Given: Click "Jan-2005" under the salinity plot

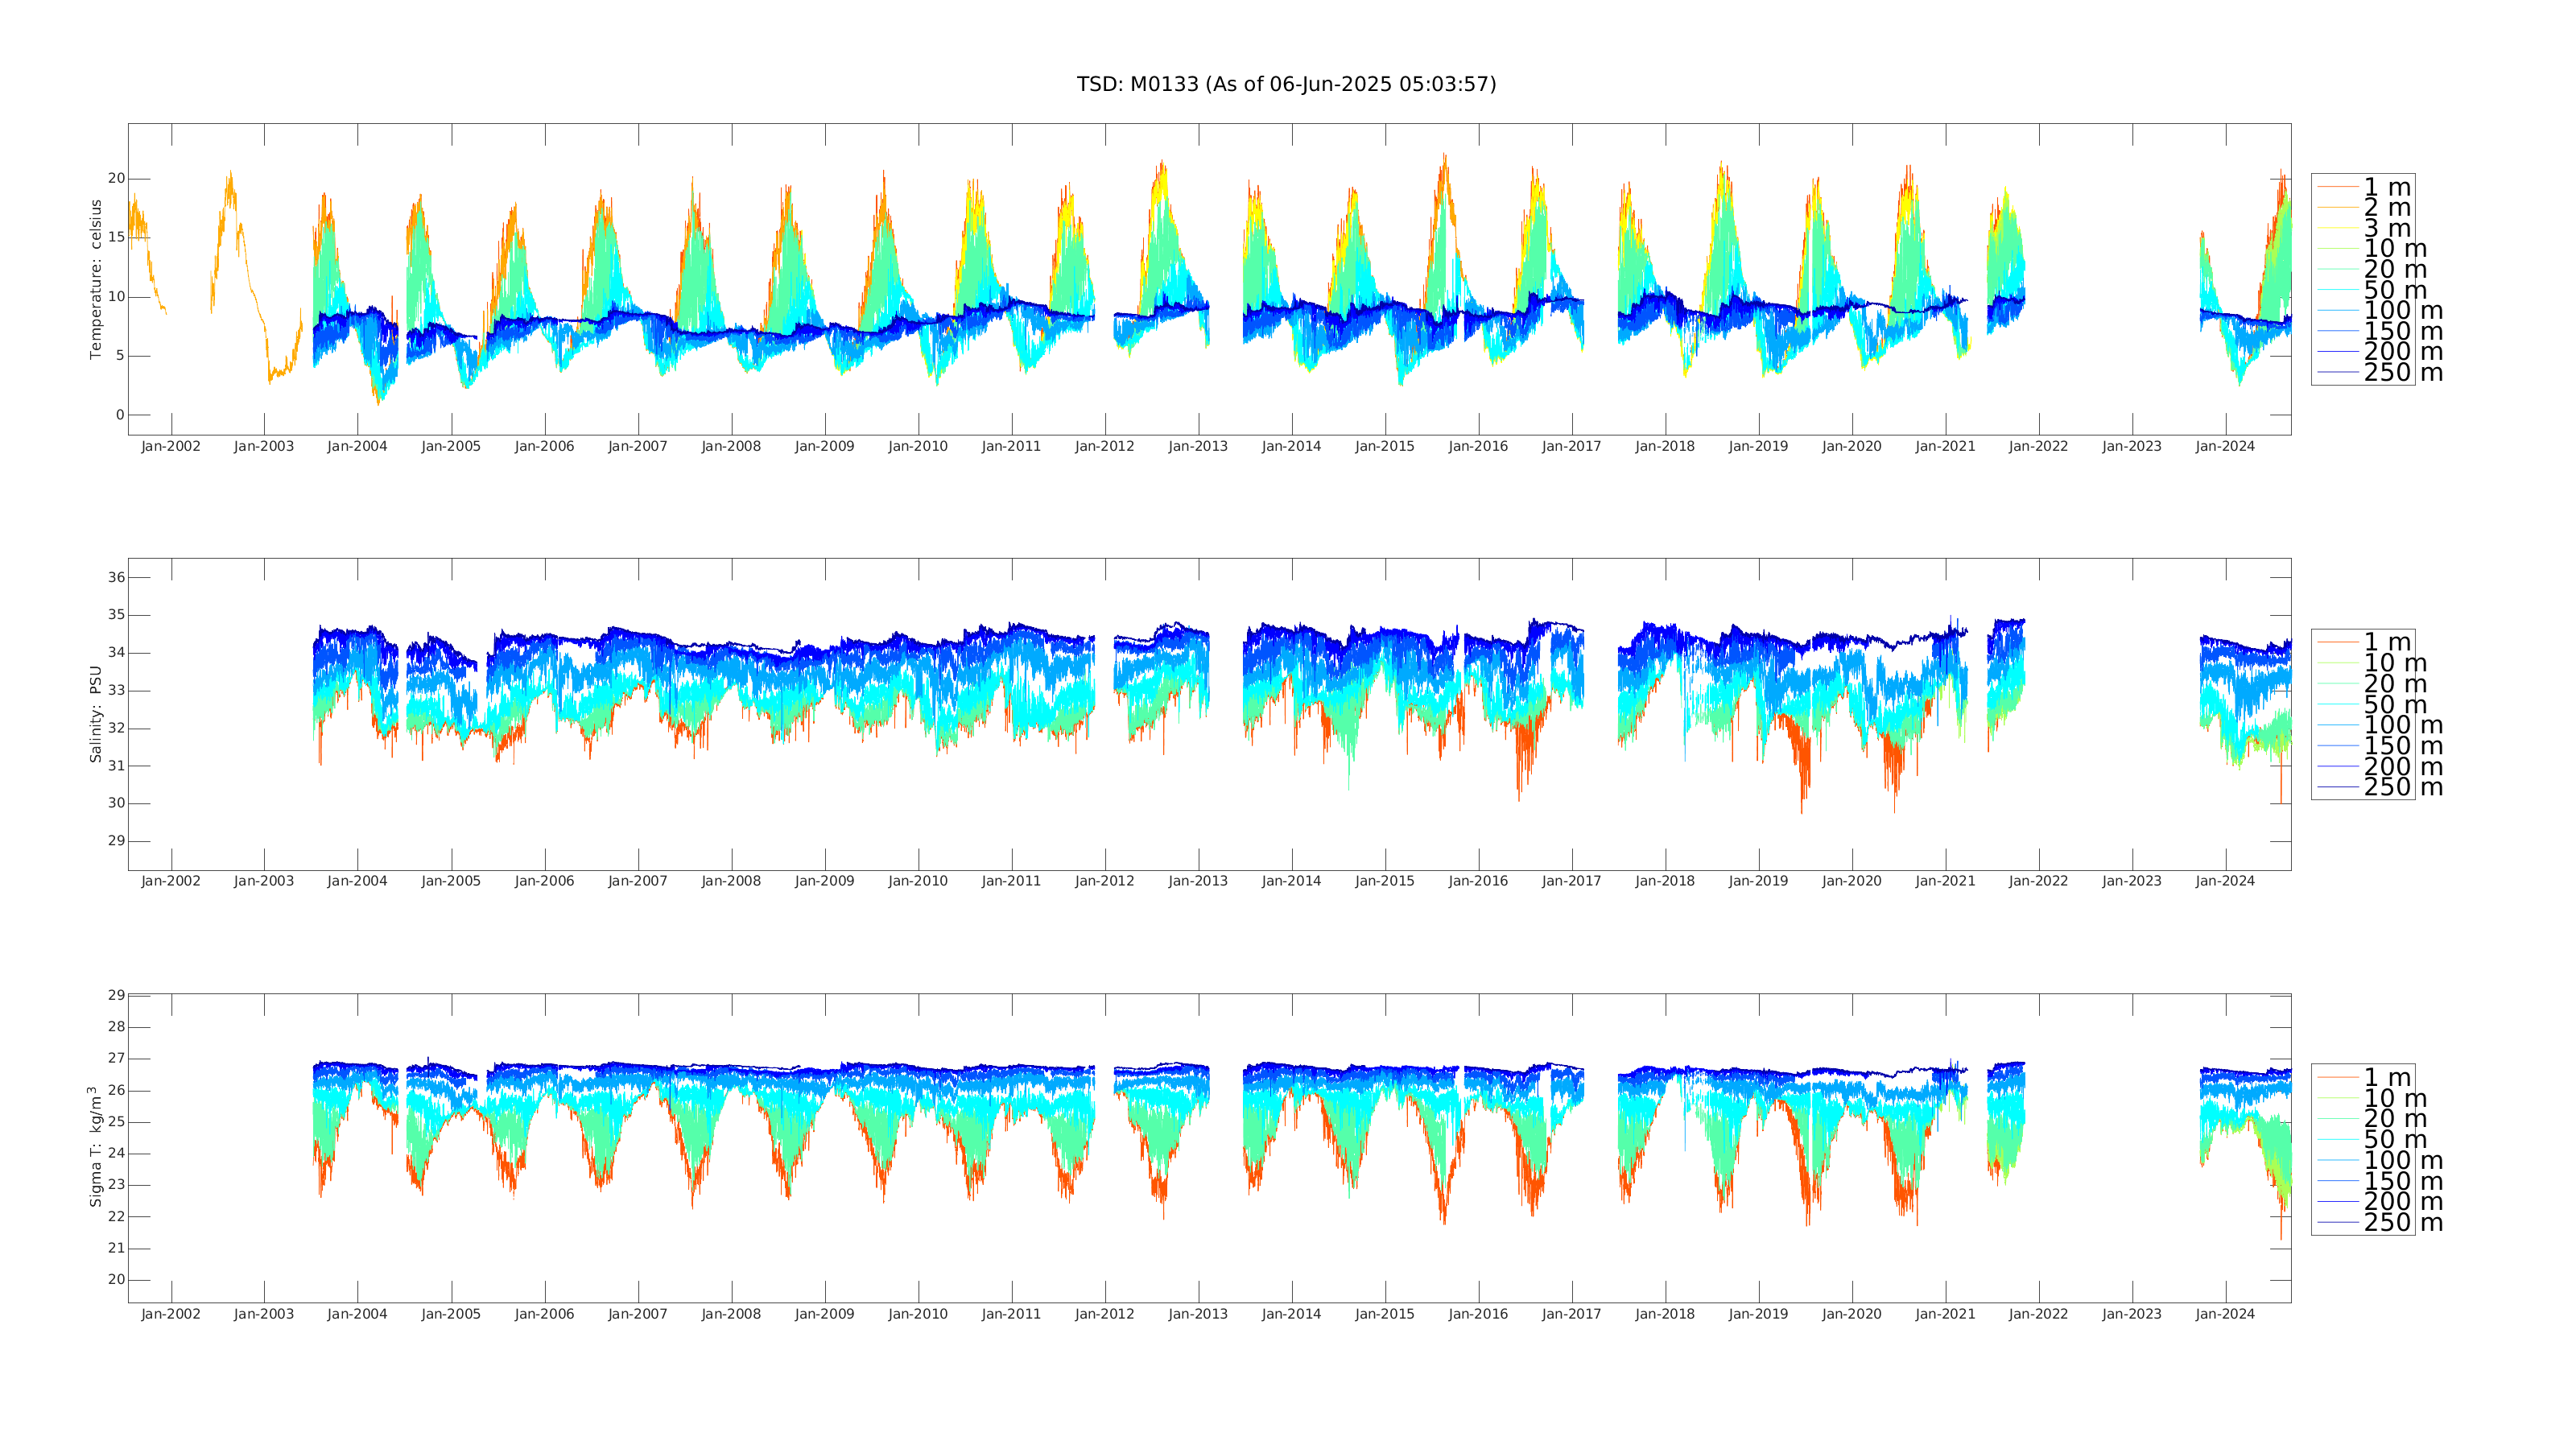Looking at the screenshot, I should (451, 881).
